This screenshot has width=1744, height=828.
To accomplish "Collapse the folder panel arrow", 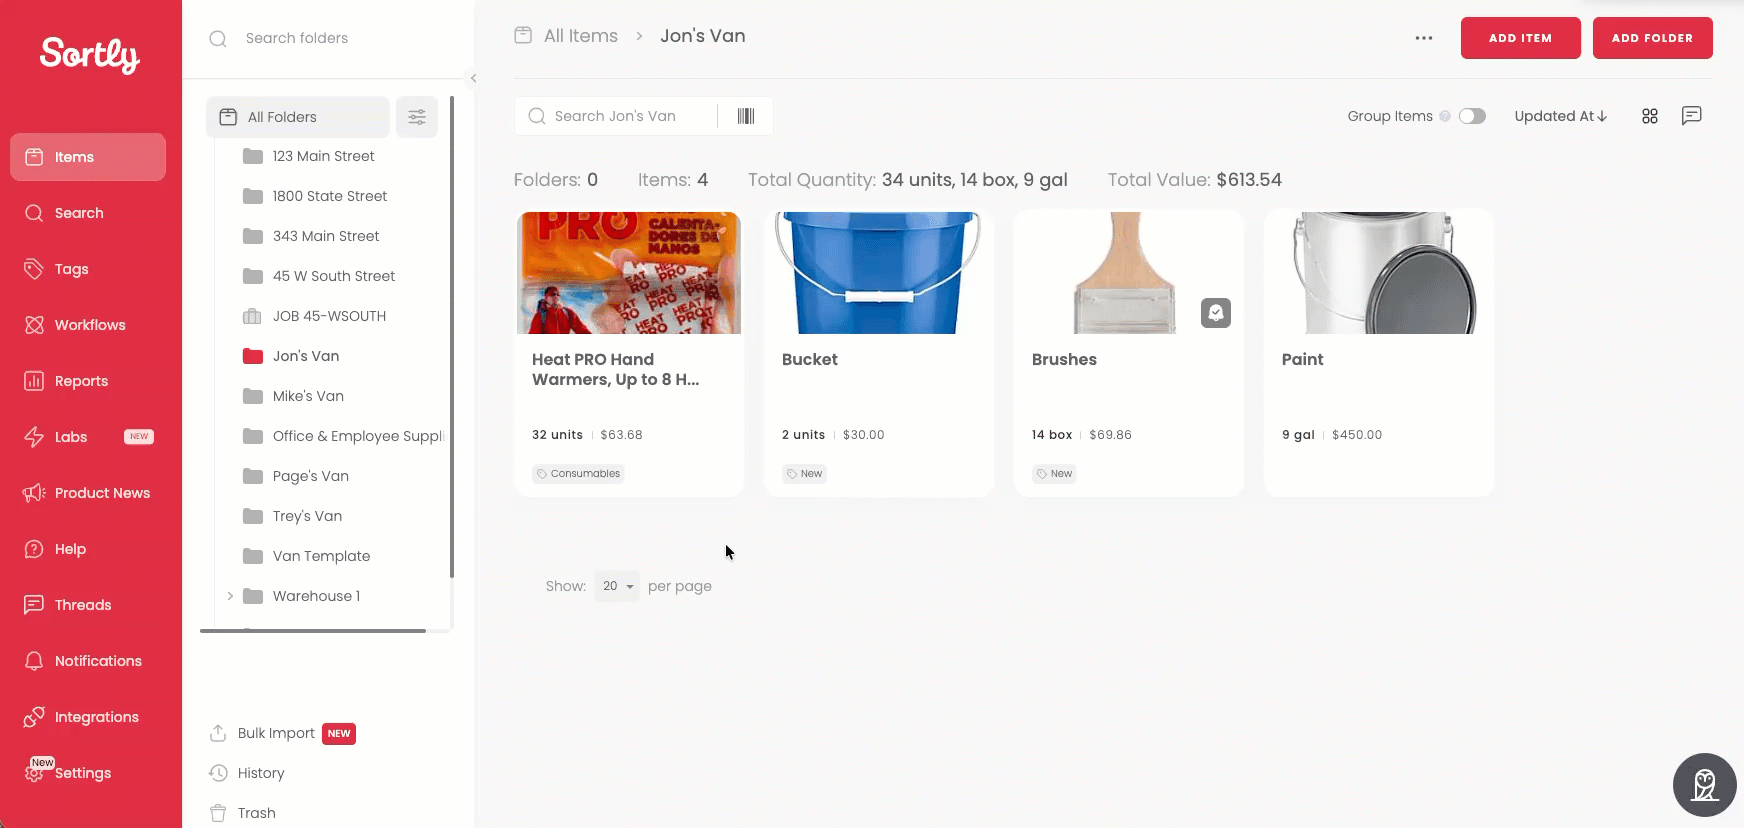I will 473,78.
